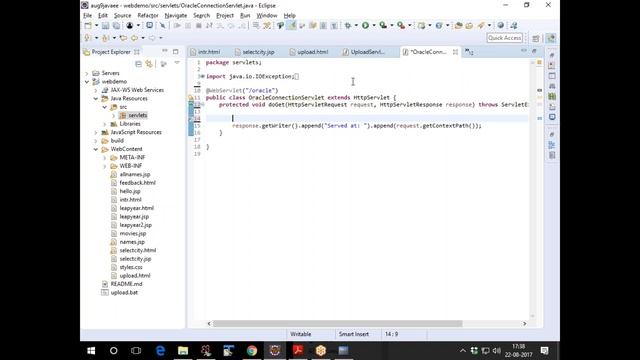Click the Writable status bar entry
The image size is (640, 360).
pos(300,334)
